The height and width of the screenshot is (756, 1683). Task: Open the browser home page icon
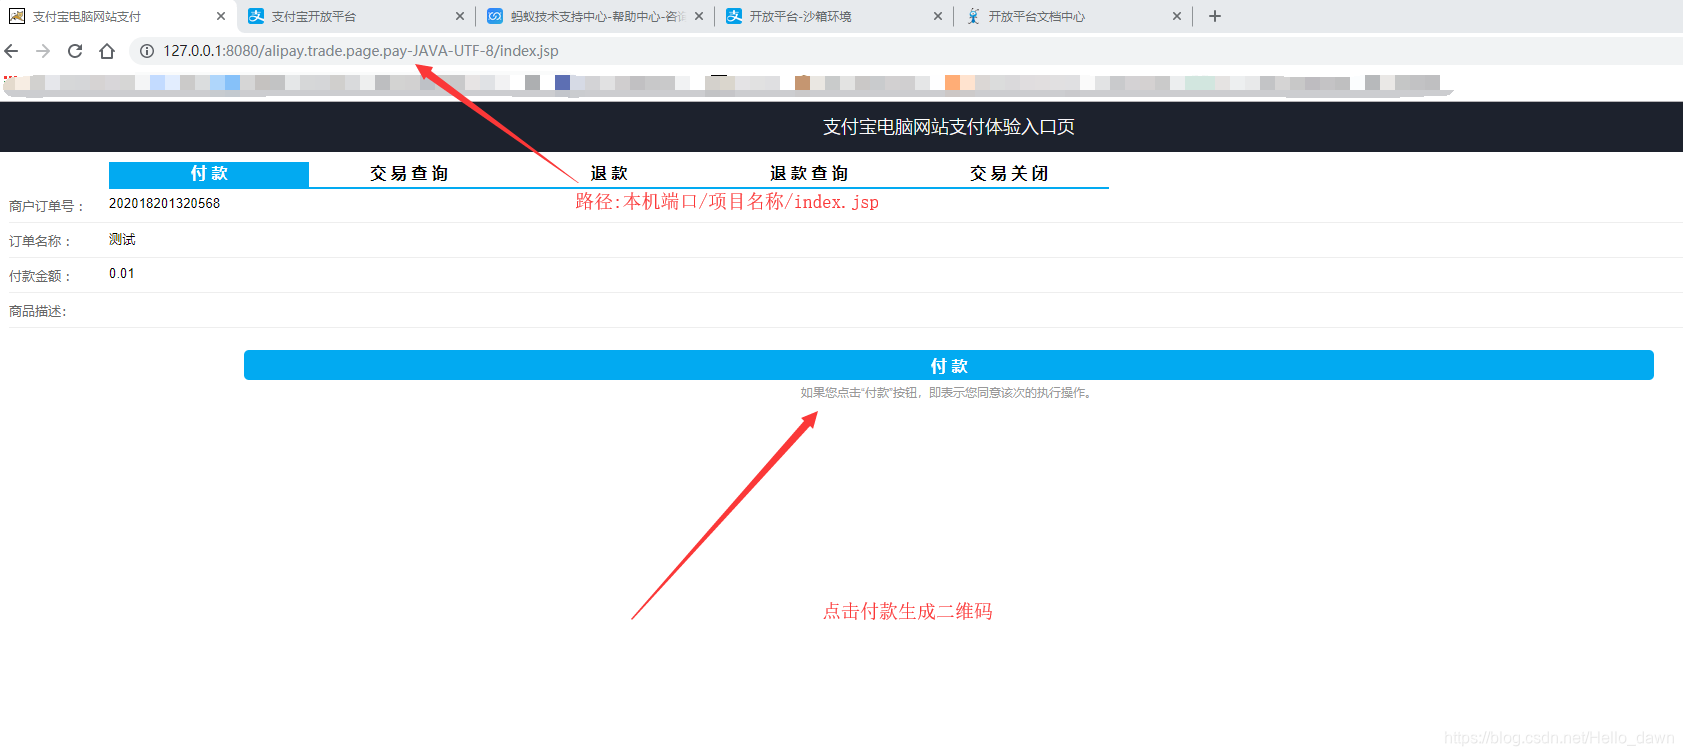(x=107, y=51)
